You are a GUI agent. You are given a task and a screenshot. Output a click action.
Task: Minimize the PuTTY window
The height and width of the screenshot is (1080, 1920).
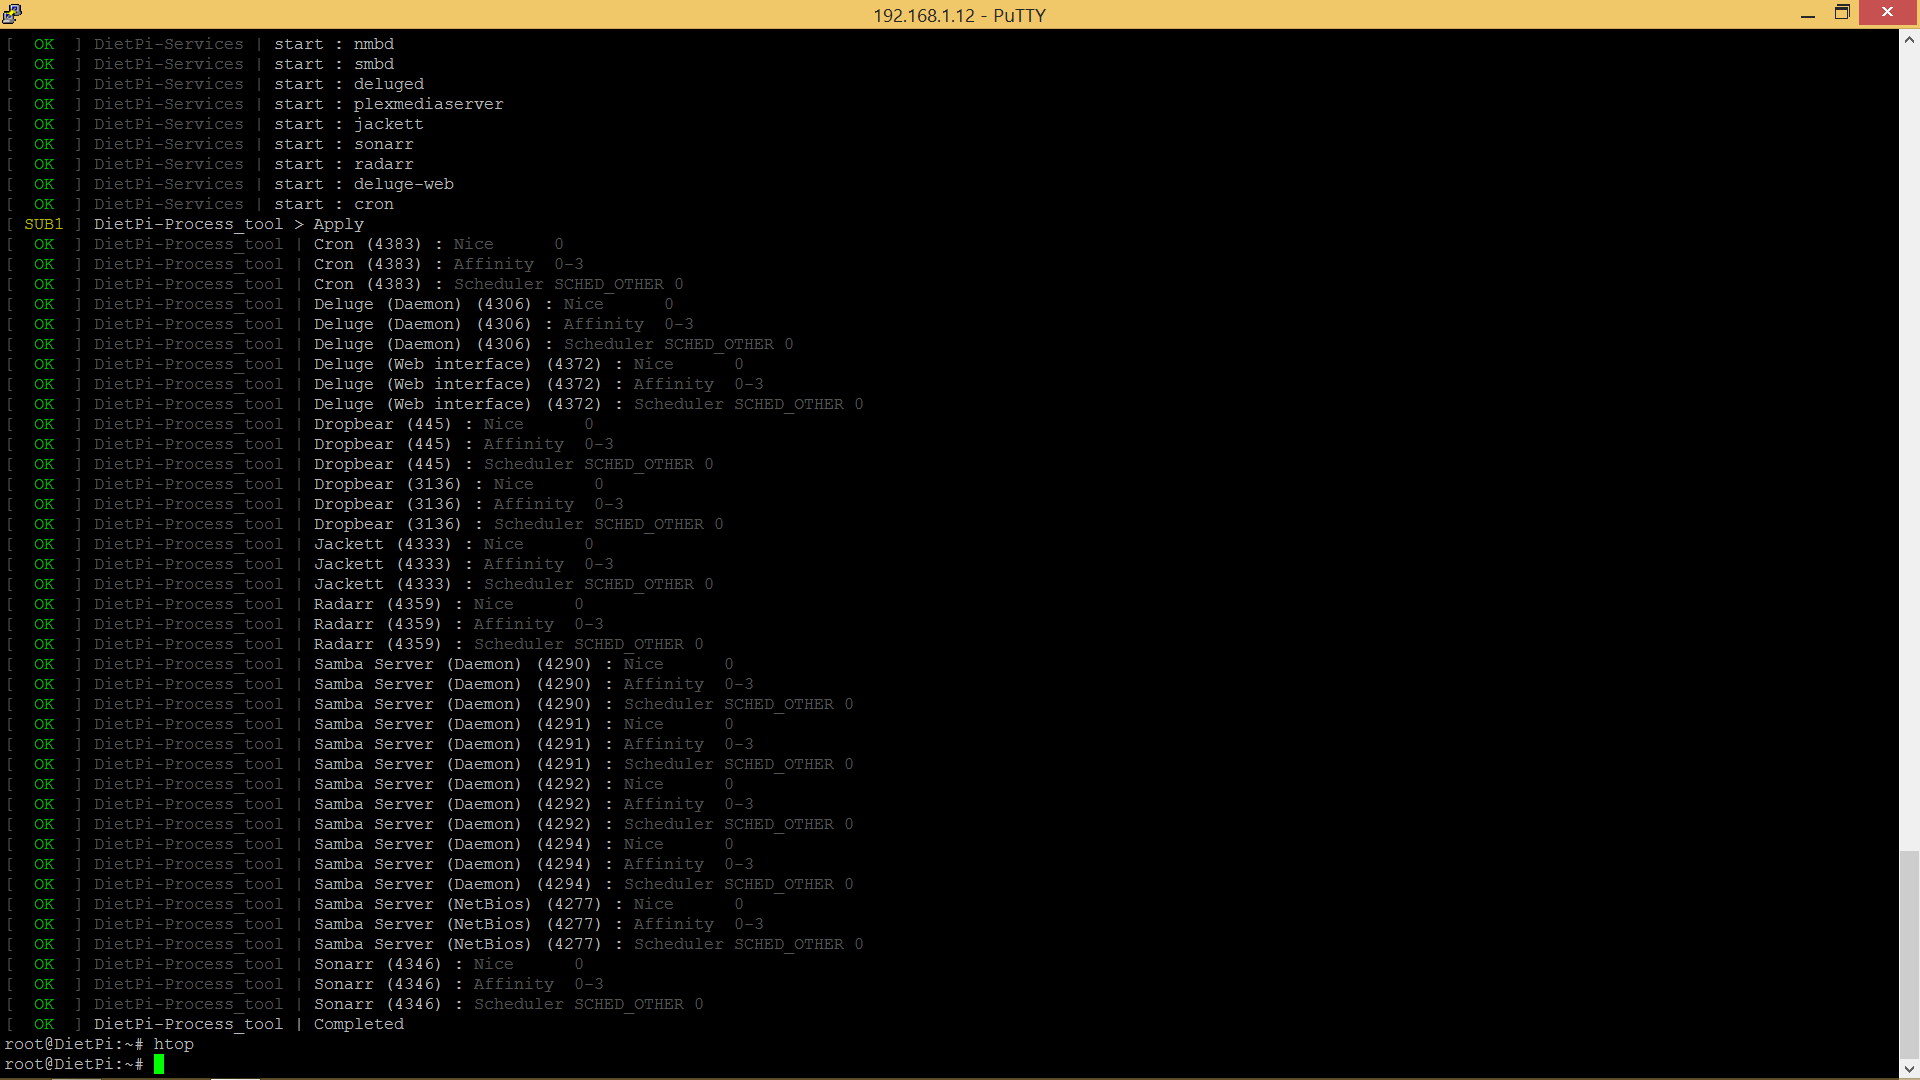coord(1807,14)
